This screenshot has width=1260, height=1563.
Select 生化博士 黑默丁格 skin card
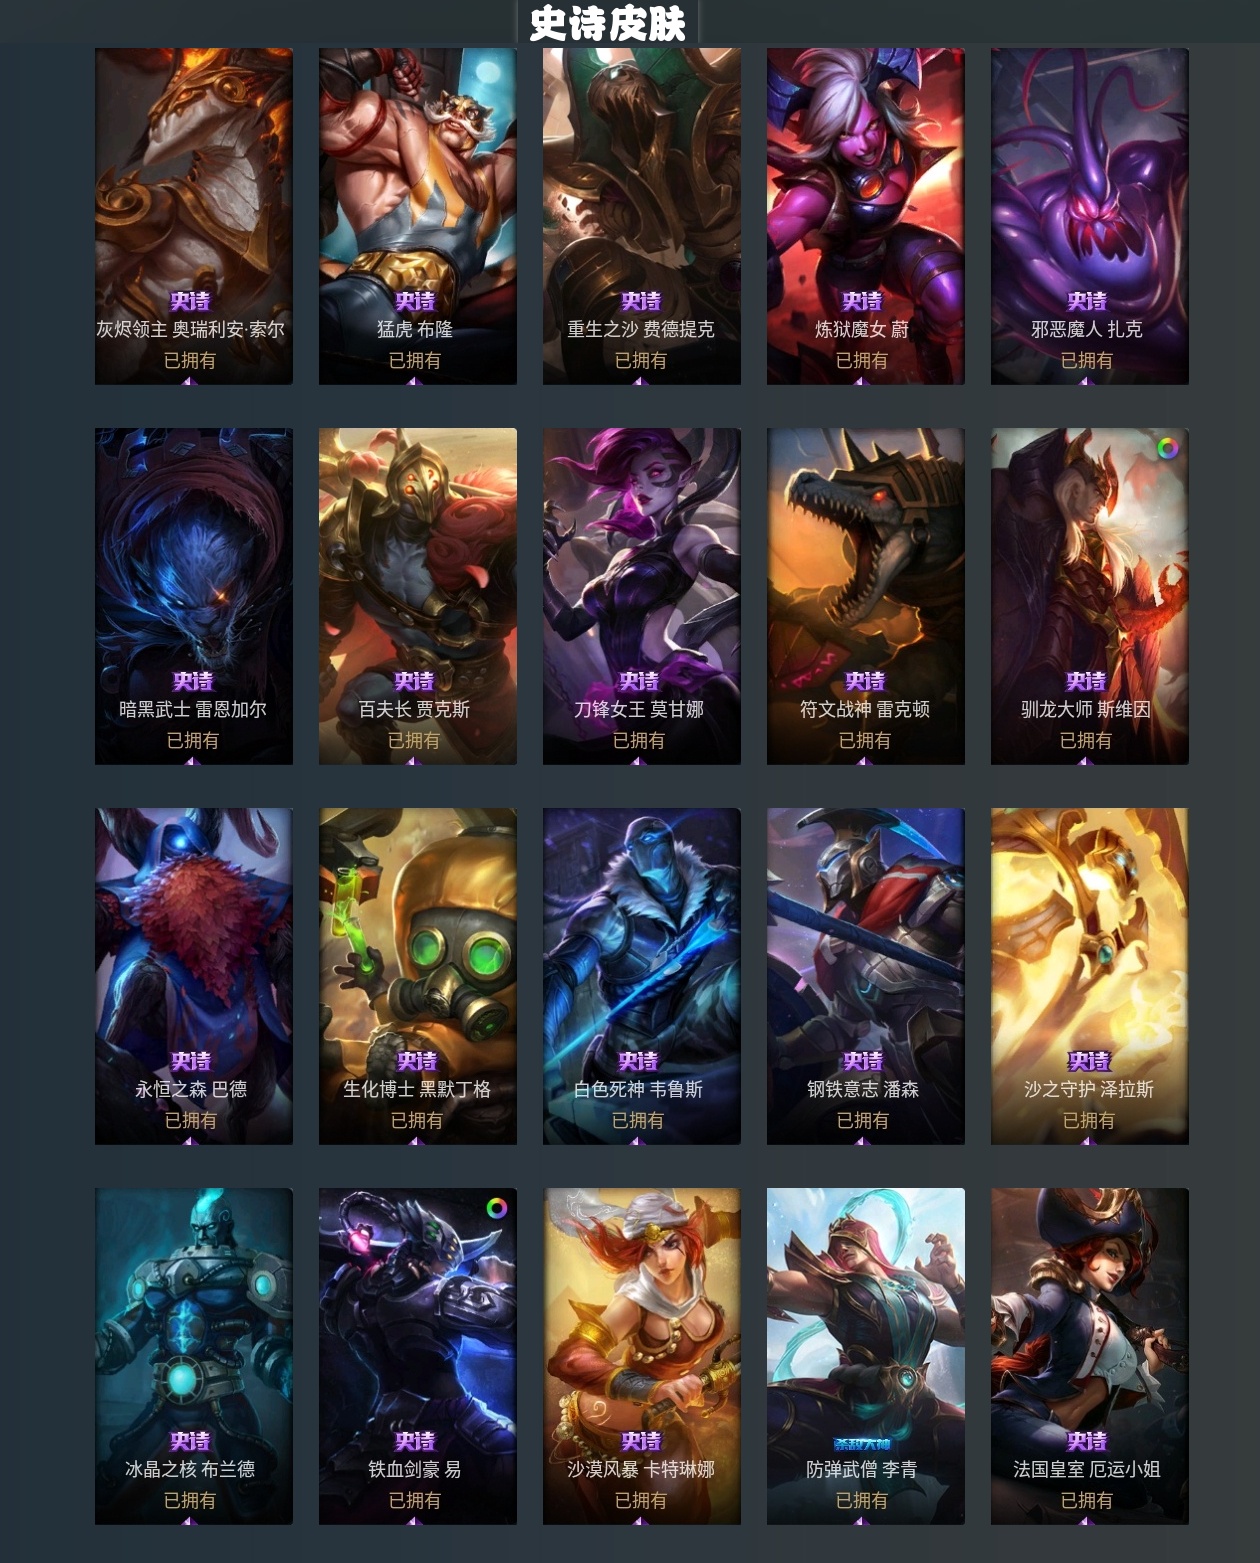pyautogui.click(x=418, y=976)
